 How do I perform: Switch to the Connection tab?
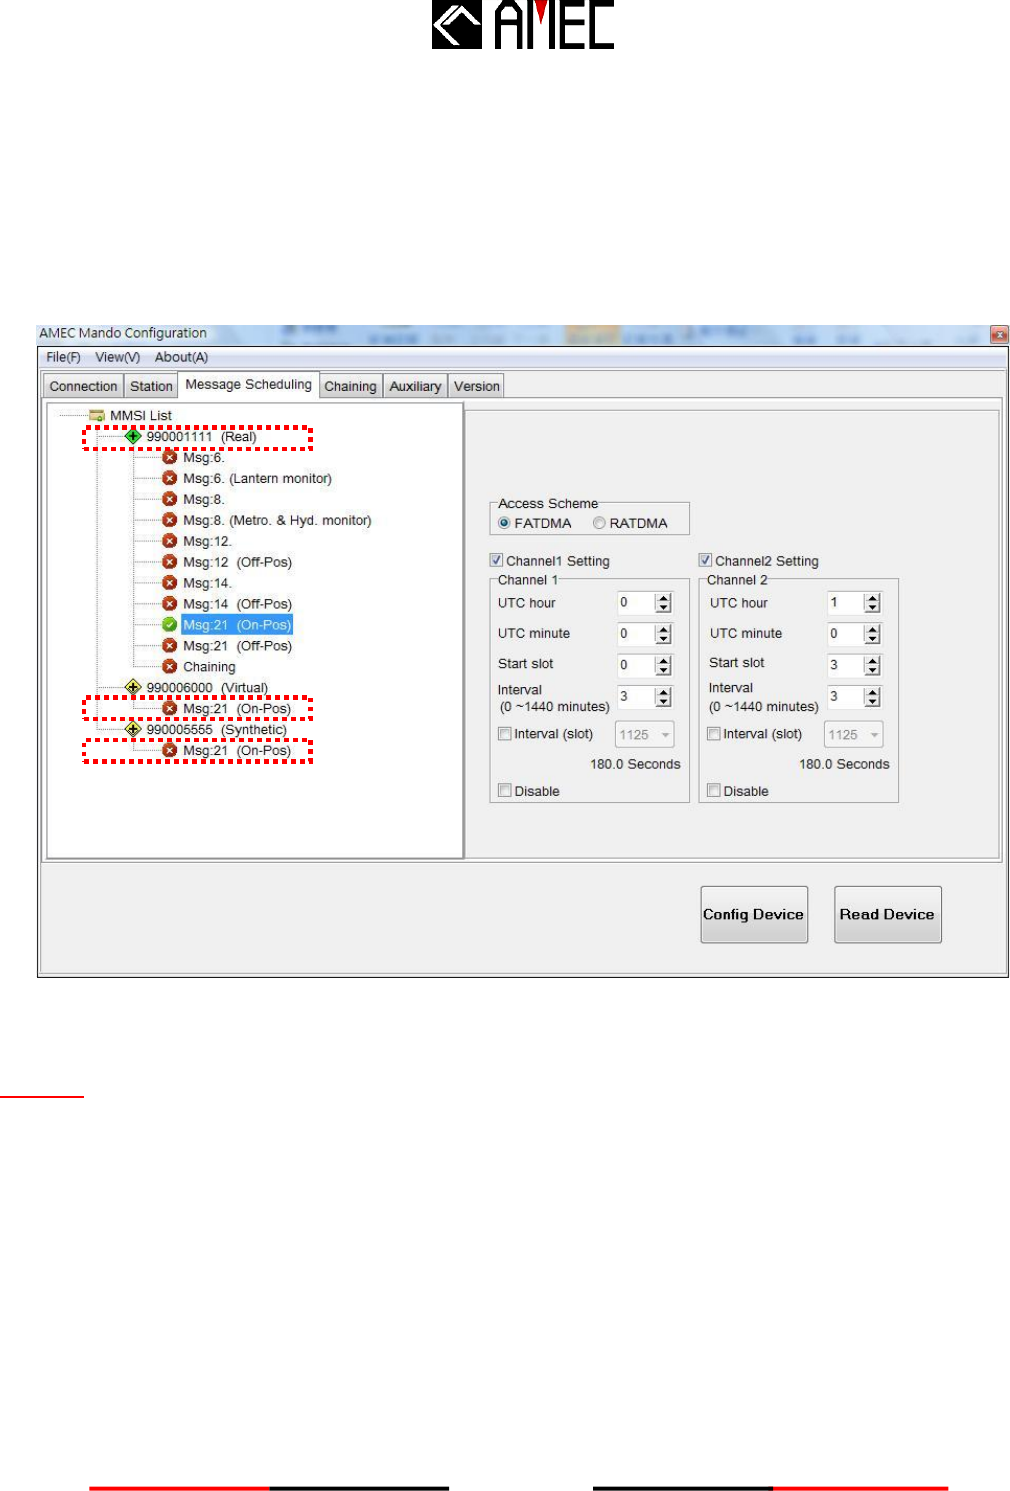pyautogui.click(x=83, y=386)
